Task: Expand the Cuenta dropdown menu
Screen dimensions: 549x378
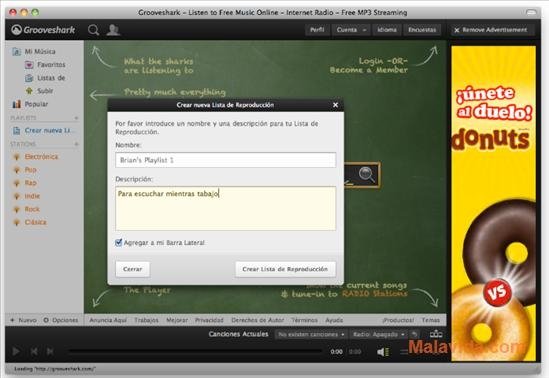Action: [x=352, y=30]
